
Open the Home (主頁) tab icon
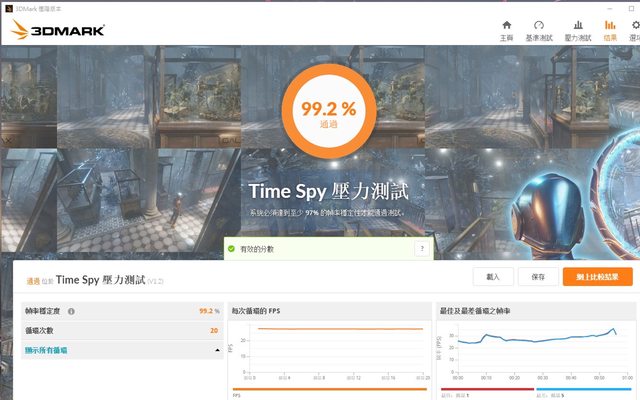point(506,25)
